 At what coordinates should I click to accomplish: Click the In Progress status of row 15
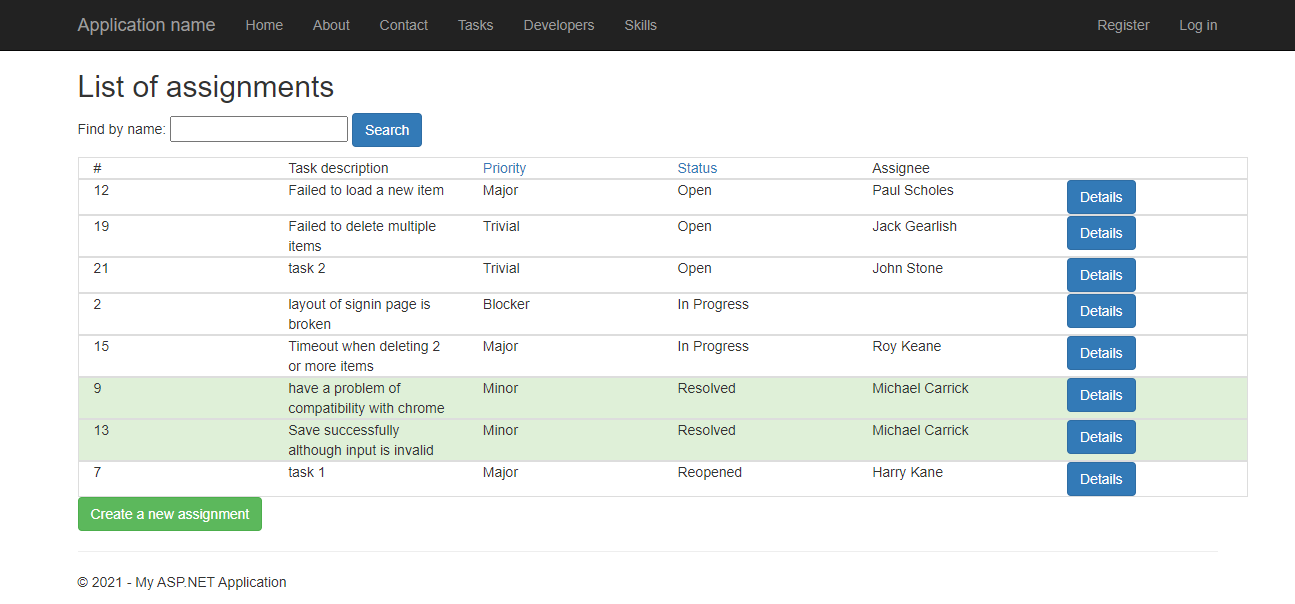[713, 346]
